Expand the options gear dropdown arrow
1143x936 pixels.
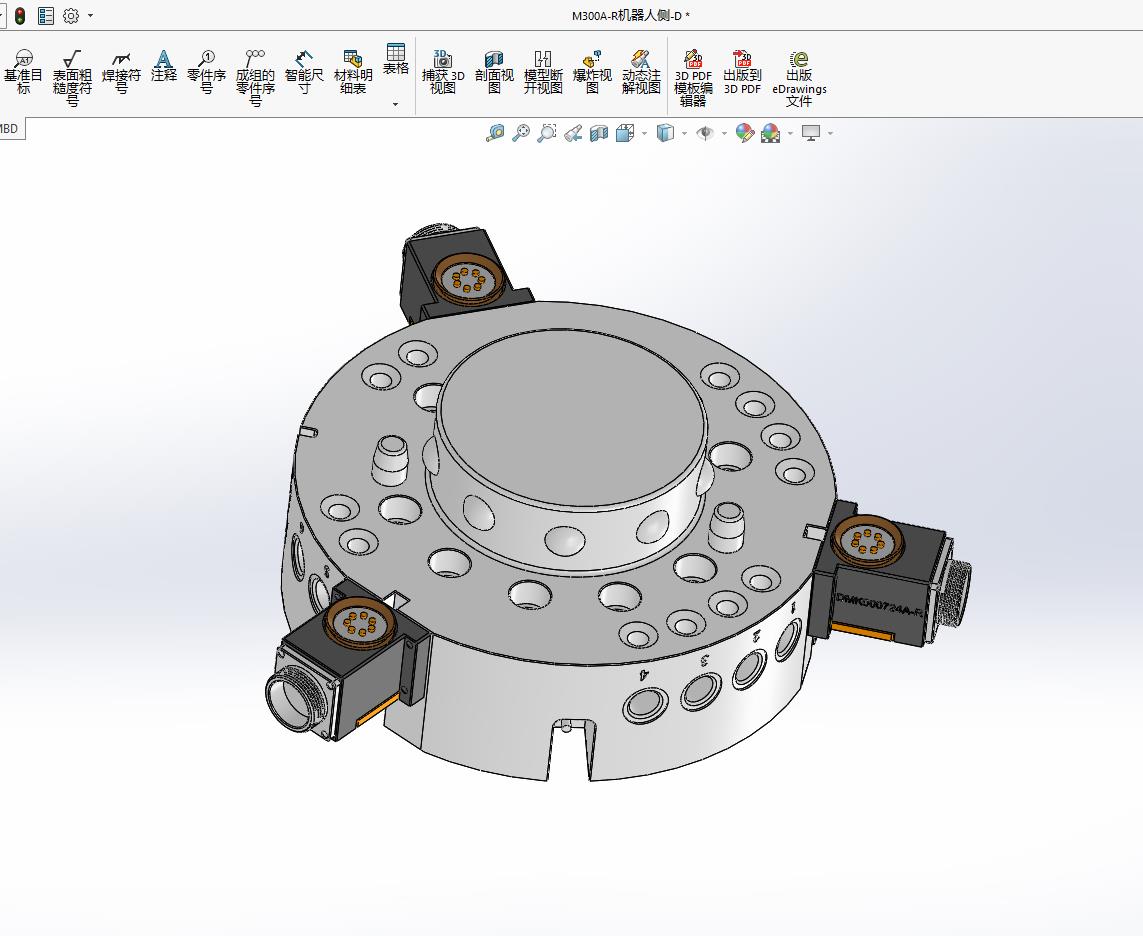pos(90,15)
